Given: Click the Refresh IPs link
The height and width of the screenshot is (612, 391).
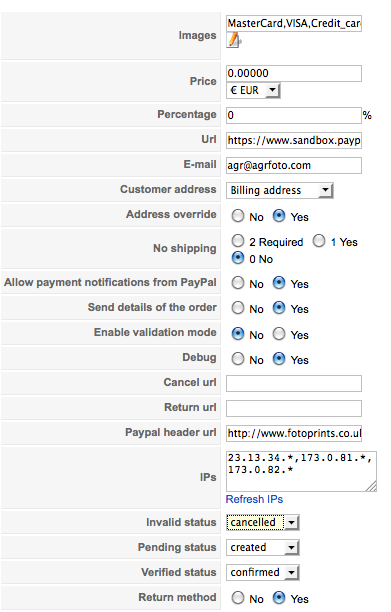Looking at the screenshot, I should (x=254, y=499).
